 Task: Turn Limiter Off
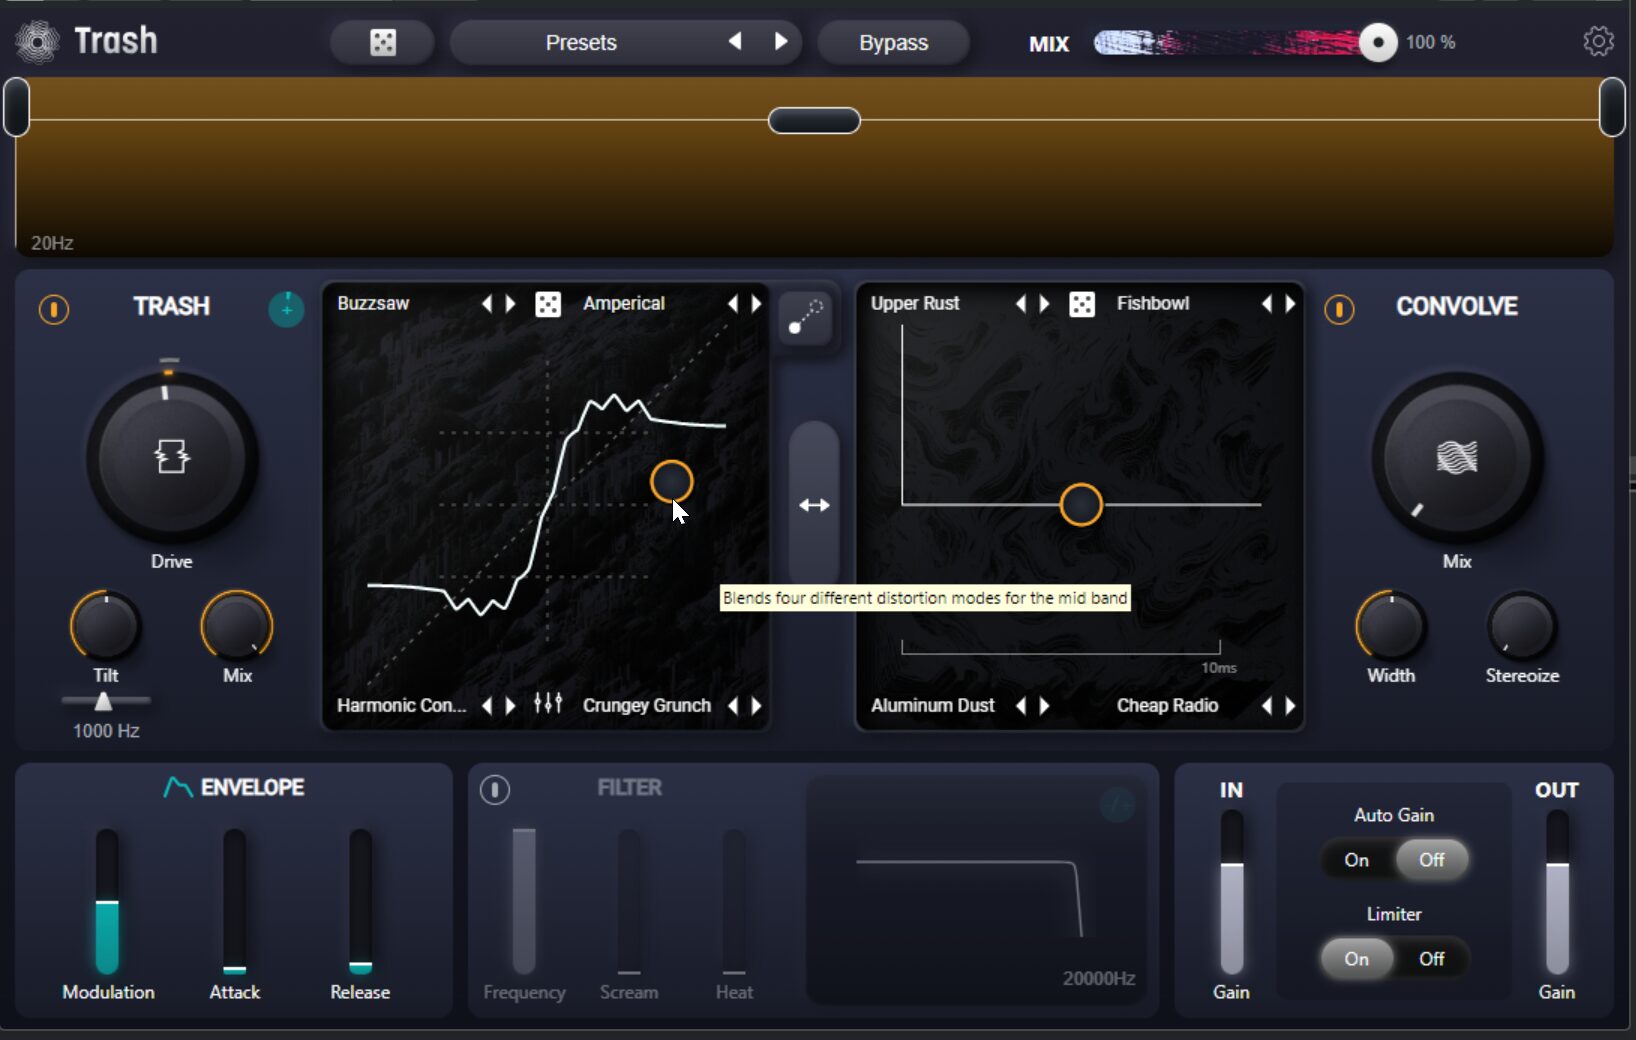[1431, 959]
